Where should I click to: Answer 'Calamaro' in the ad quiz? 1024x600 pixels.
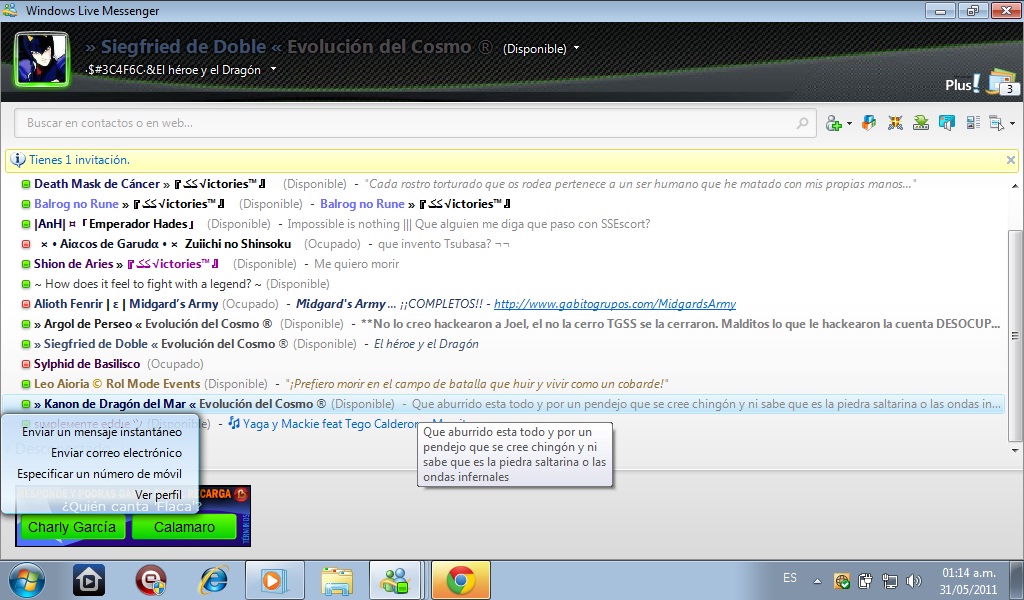point(184,527)
